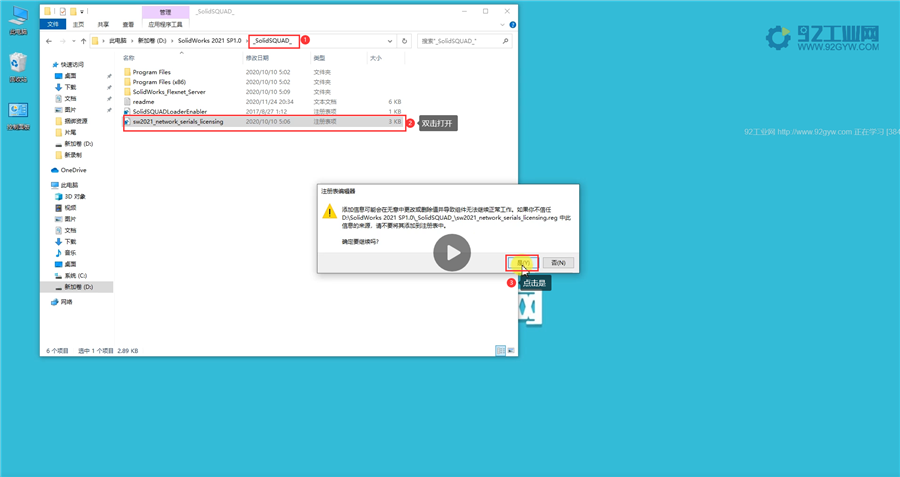Open 网络 in the navigation pane
This screenshot has height=477, width=900.
pyautogui.click(x=67, y=302)
